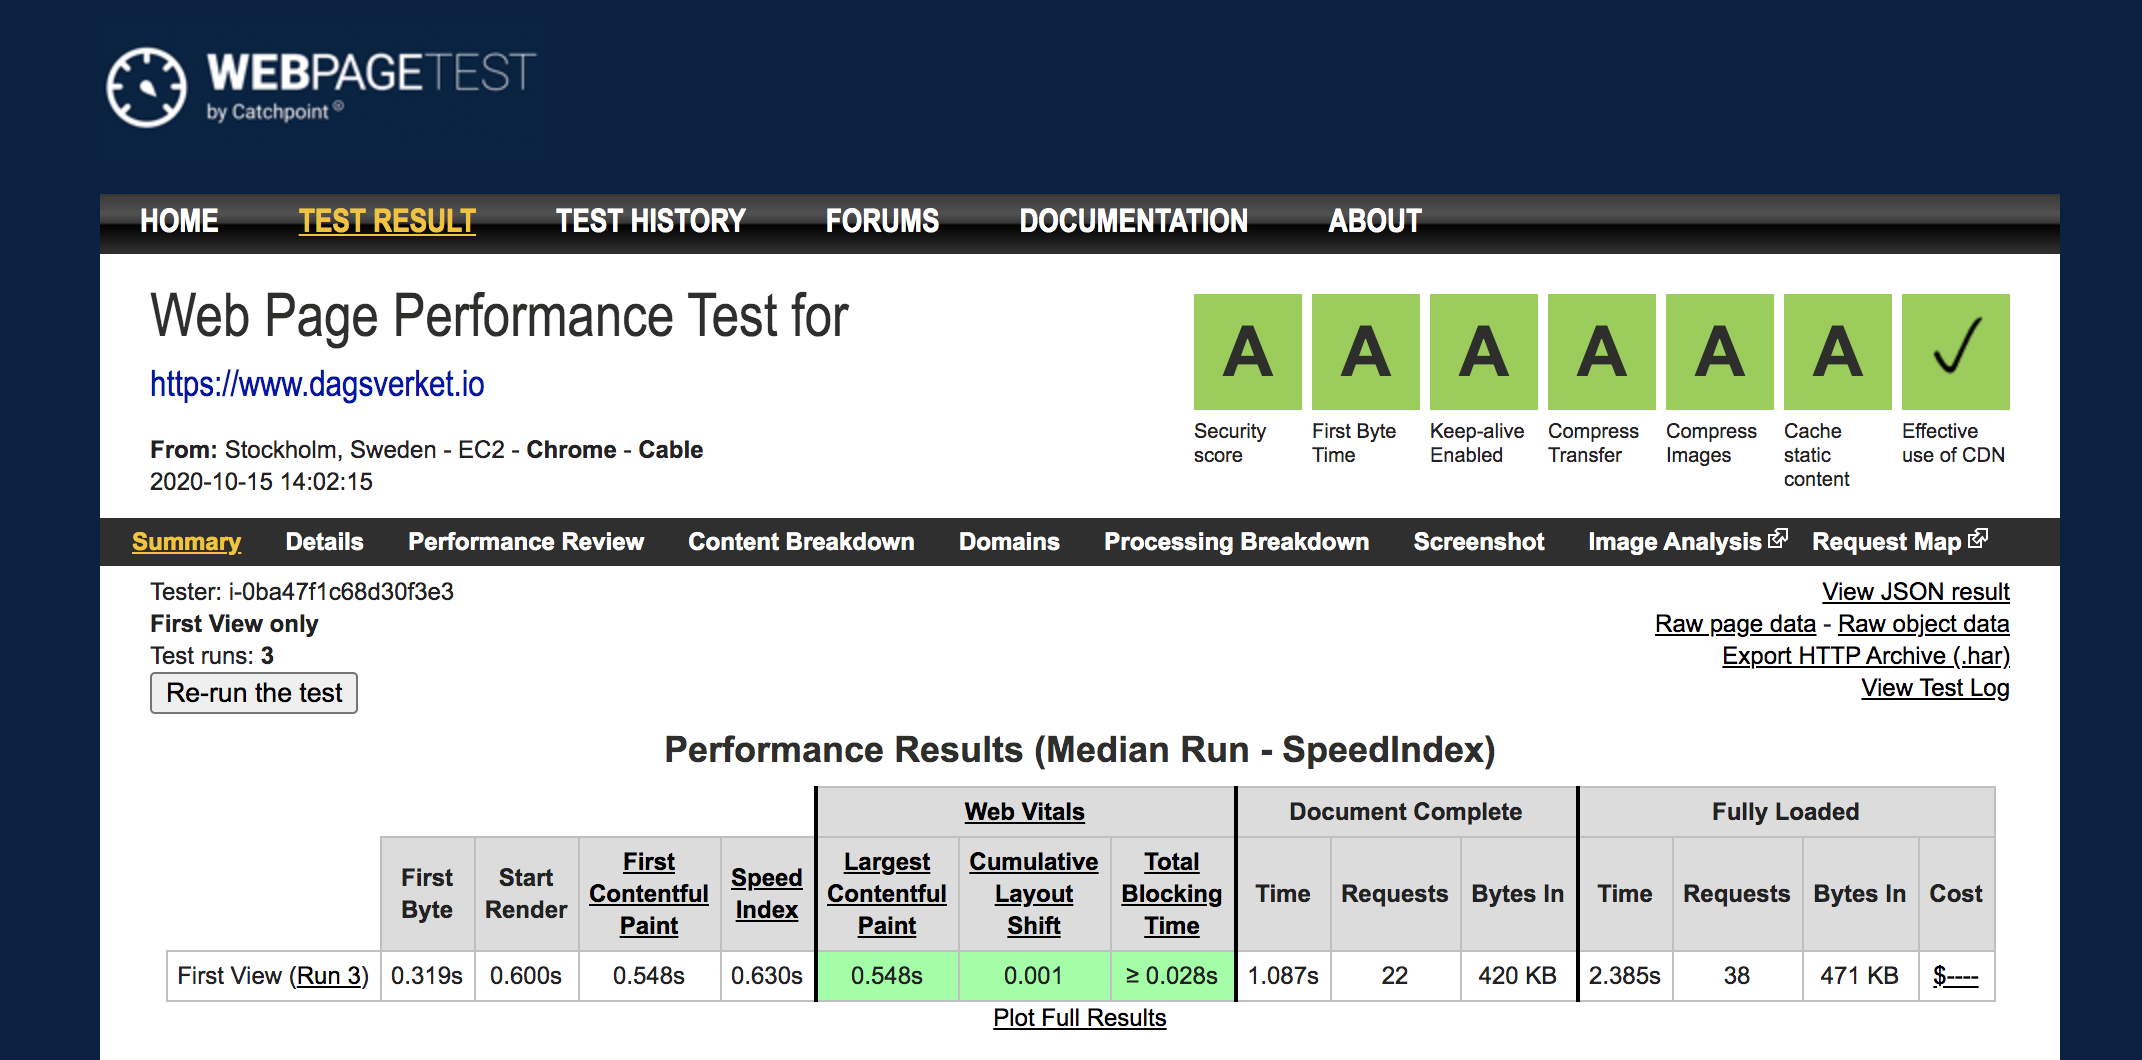
Task: Click the test date 2020-10-15 14:02:15
Action: click(x=261, y=482)
